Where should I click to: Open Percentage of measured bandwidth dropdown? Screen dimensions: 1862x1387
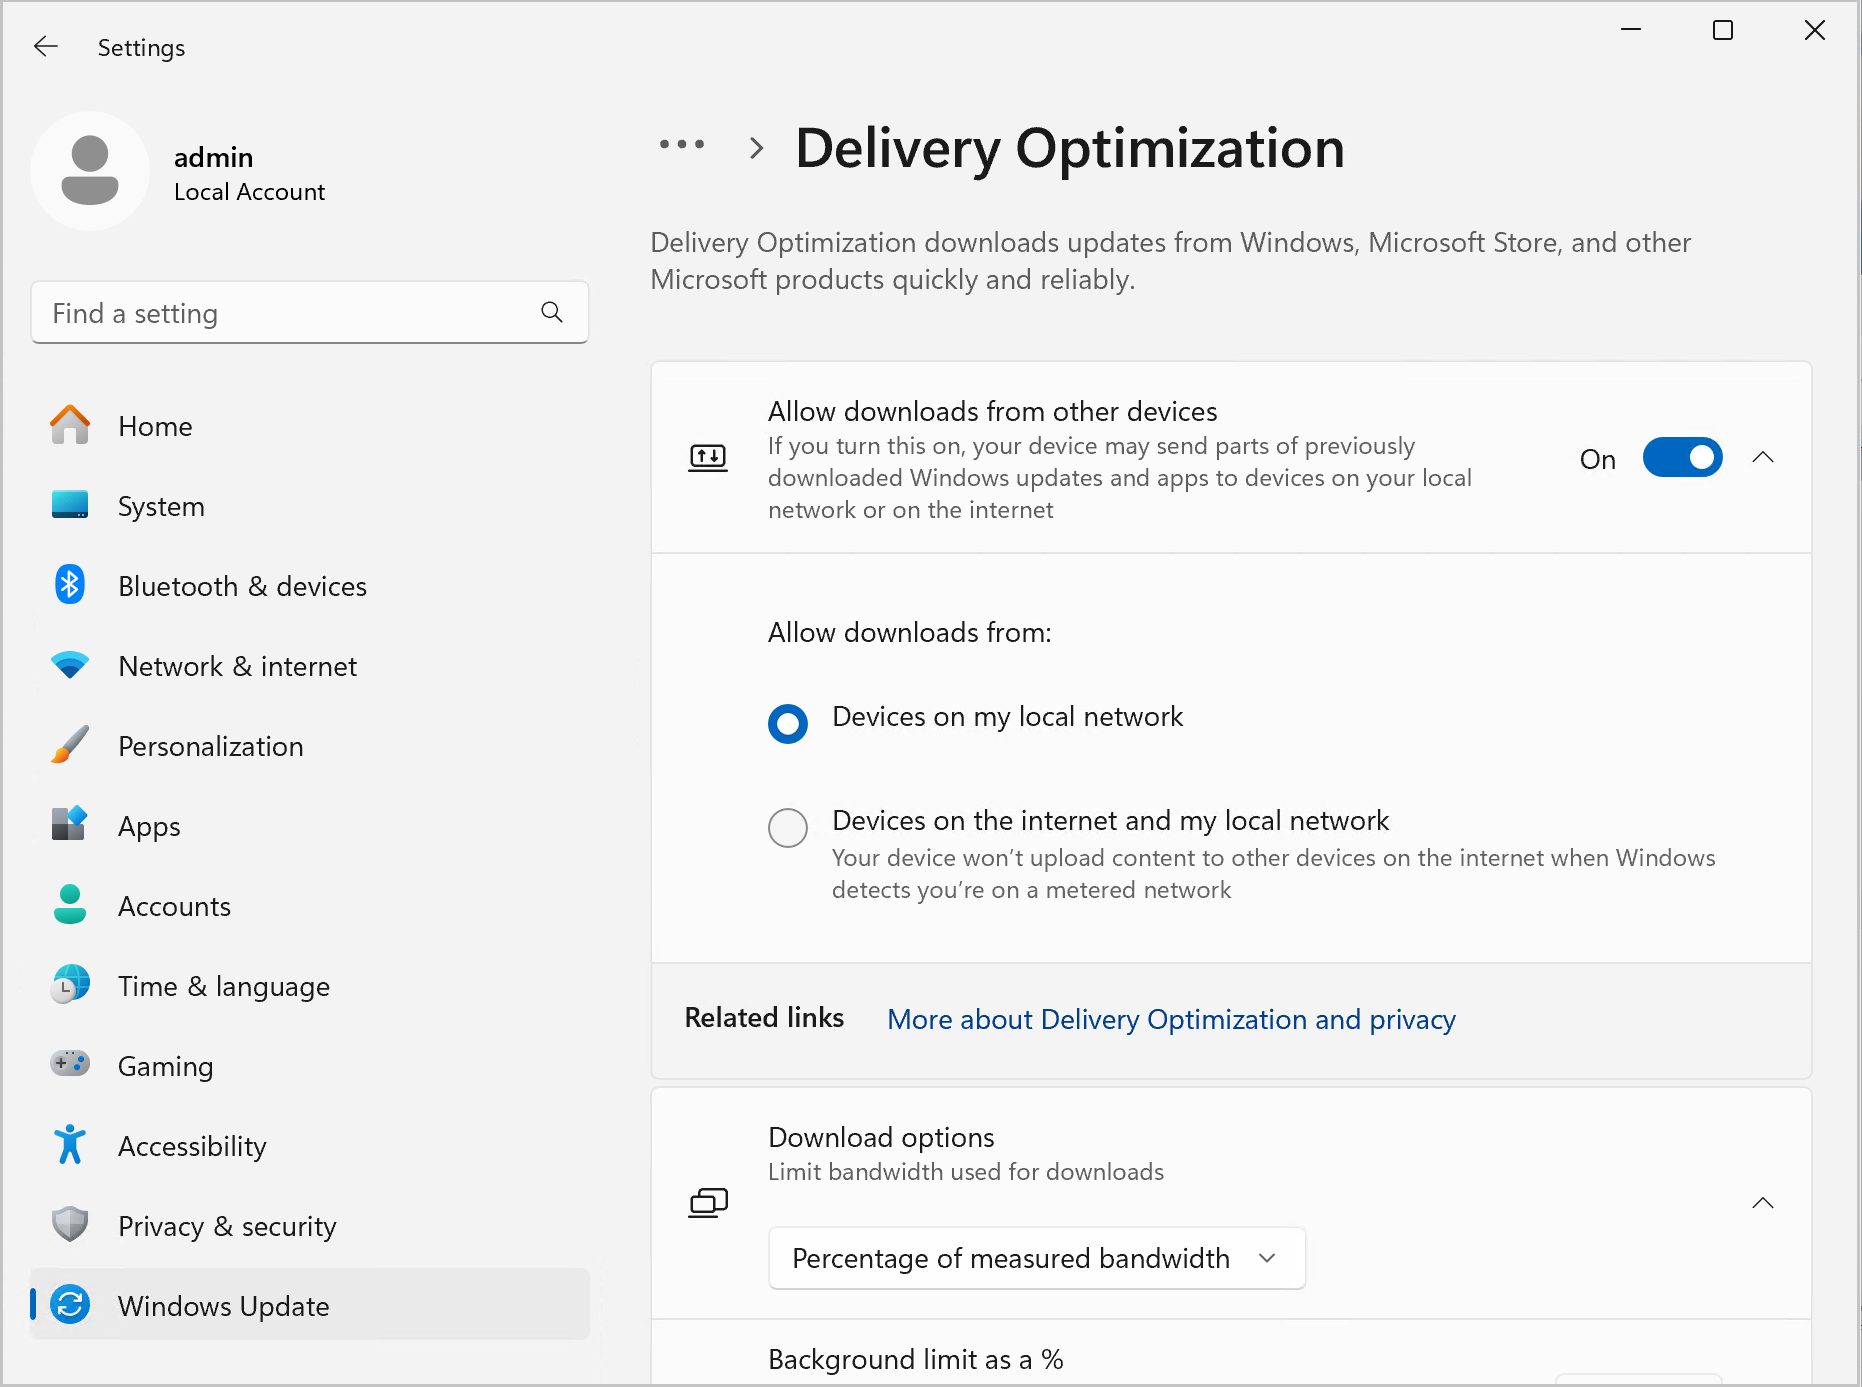click(1037, 1258)
